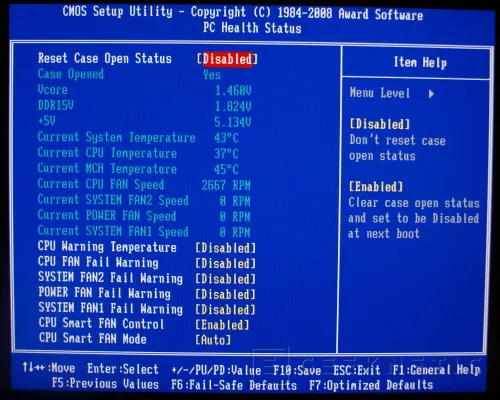The height and width of the screenshot is (400, 500).
Task: Click F6:Fail-Safe Defaults hint
Action: [x=234, y=385]
